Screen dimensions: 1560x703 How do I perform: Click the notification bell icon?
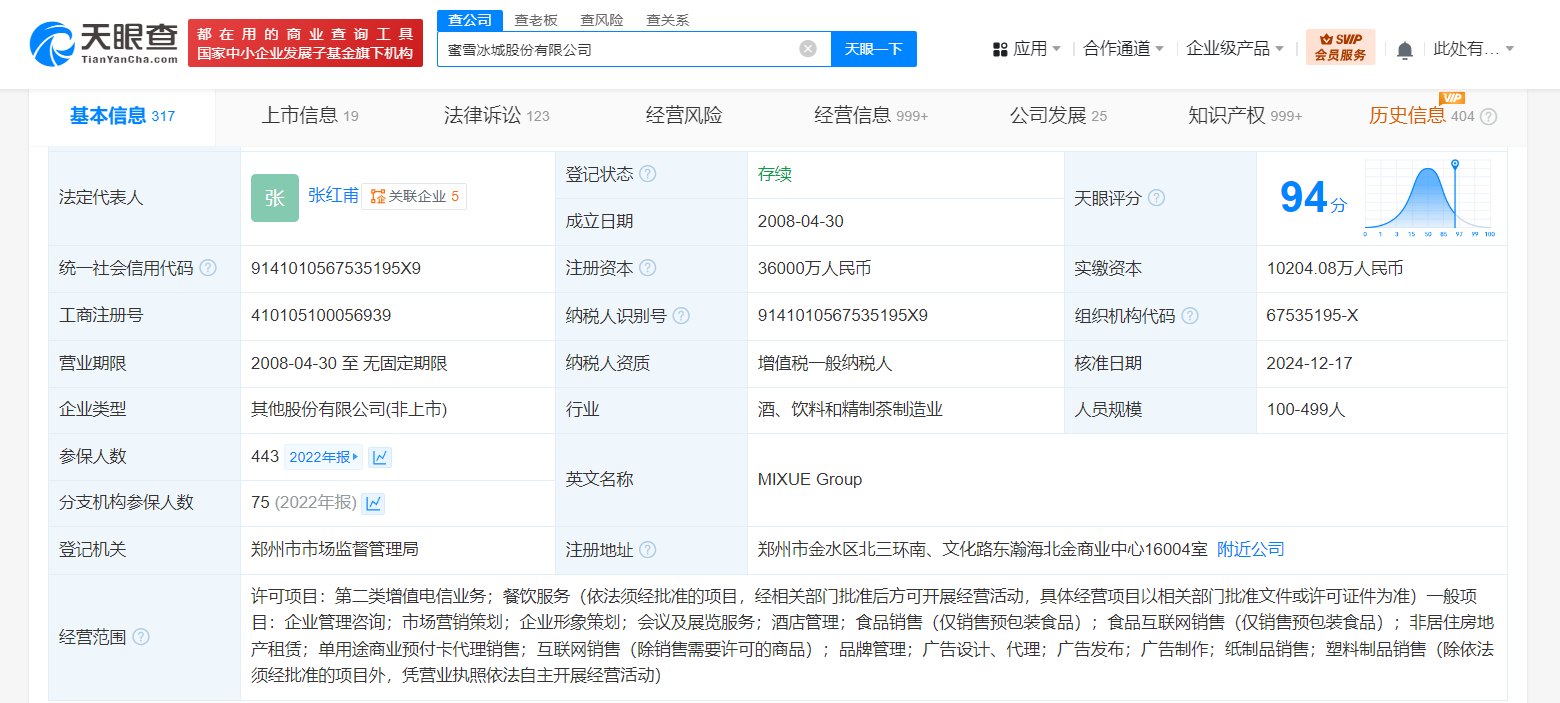(1405, 49)
